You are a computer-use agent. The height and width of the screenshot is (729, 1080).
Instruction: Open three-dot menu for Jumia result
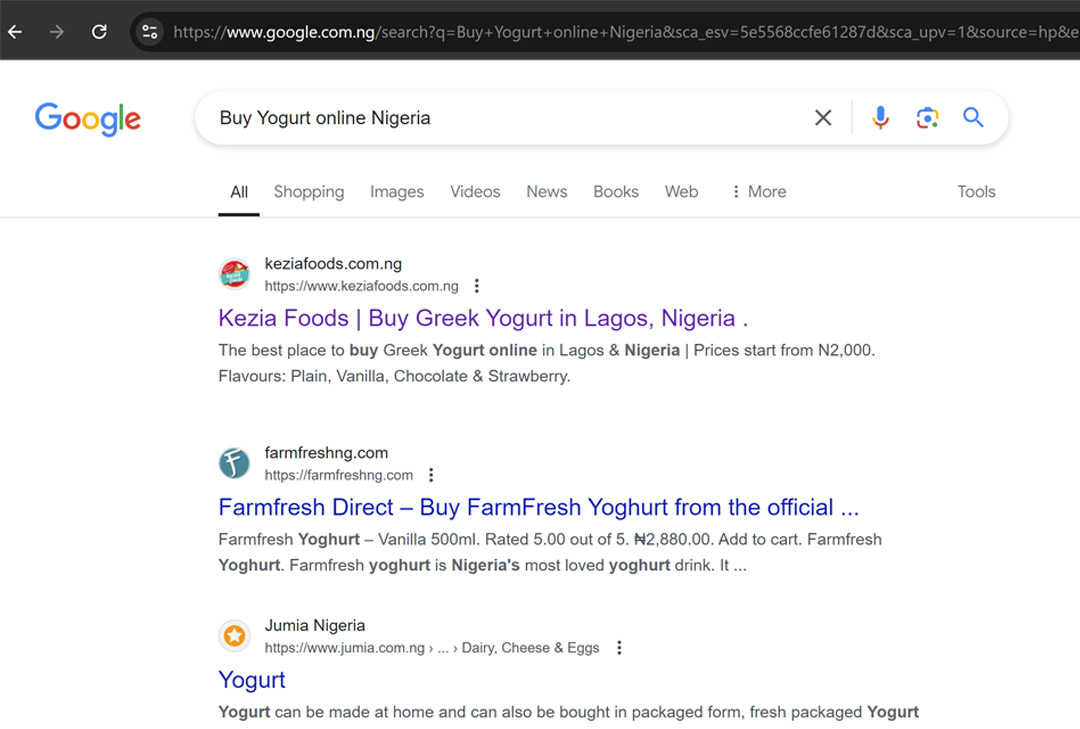(x=619, y=648)
